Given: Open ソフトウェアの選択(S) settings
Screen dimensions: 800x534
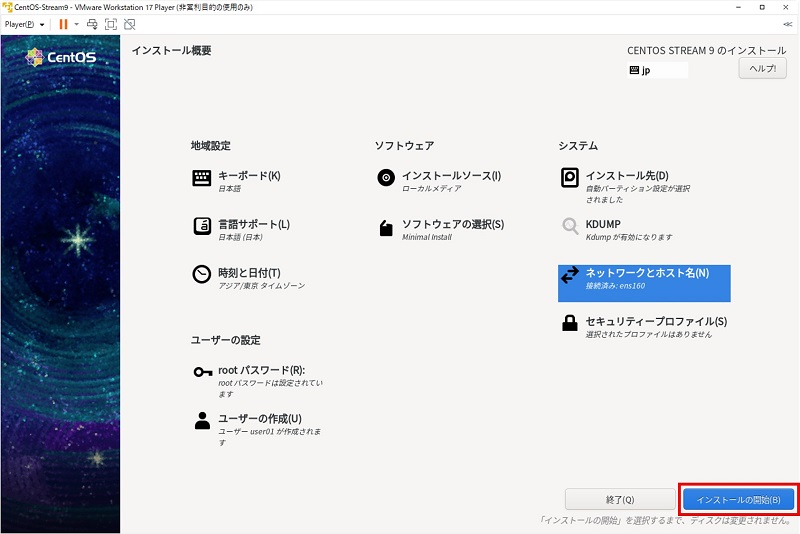Looking at the screenshot, I should click(441, 230).
